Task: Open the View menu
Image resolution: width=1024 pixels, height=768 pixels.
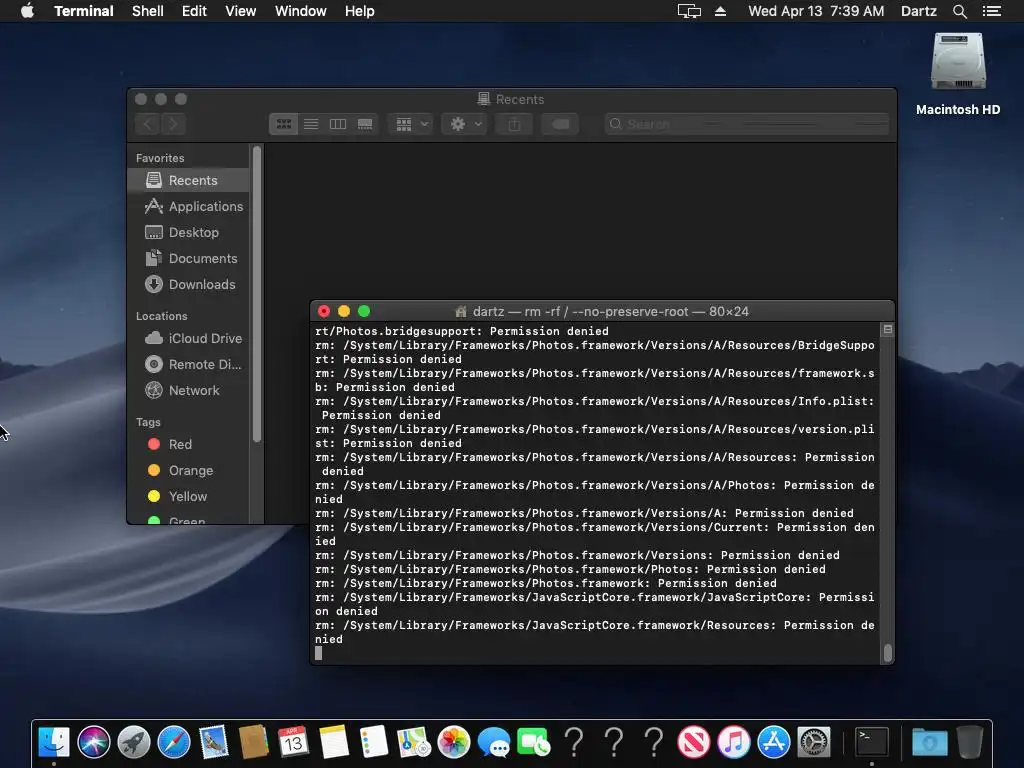Action: pyautogui.click(x=240, y=11)
